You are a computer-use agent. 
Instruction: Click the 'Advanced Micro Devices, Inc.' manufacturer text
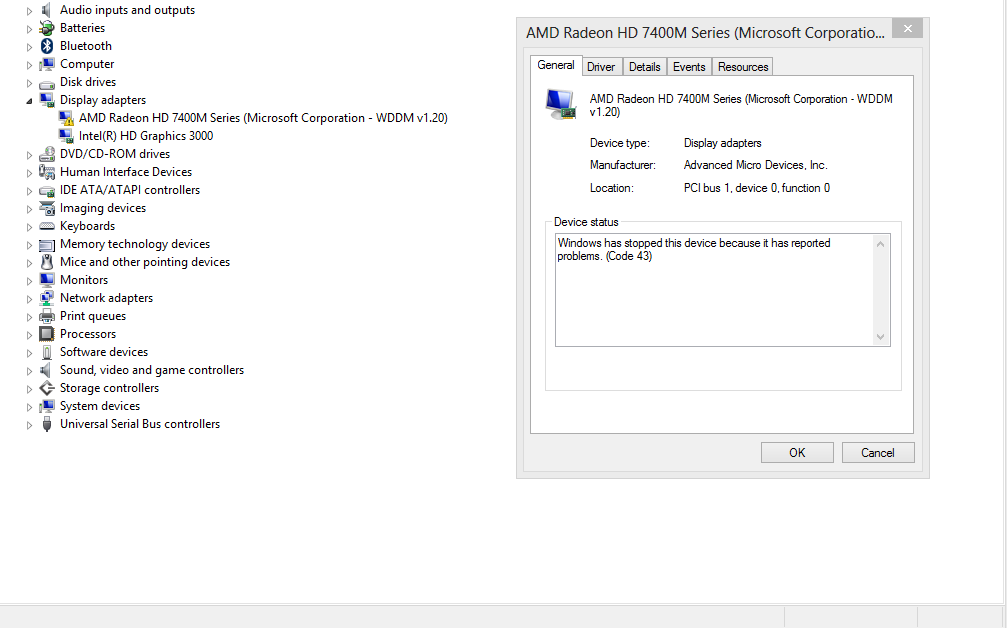click(755, 165)
